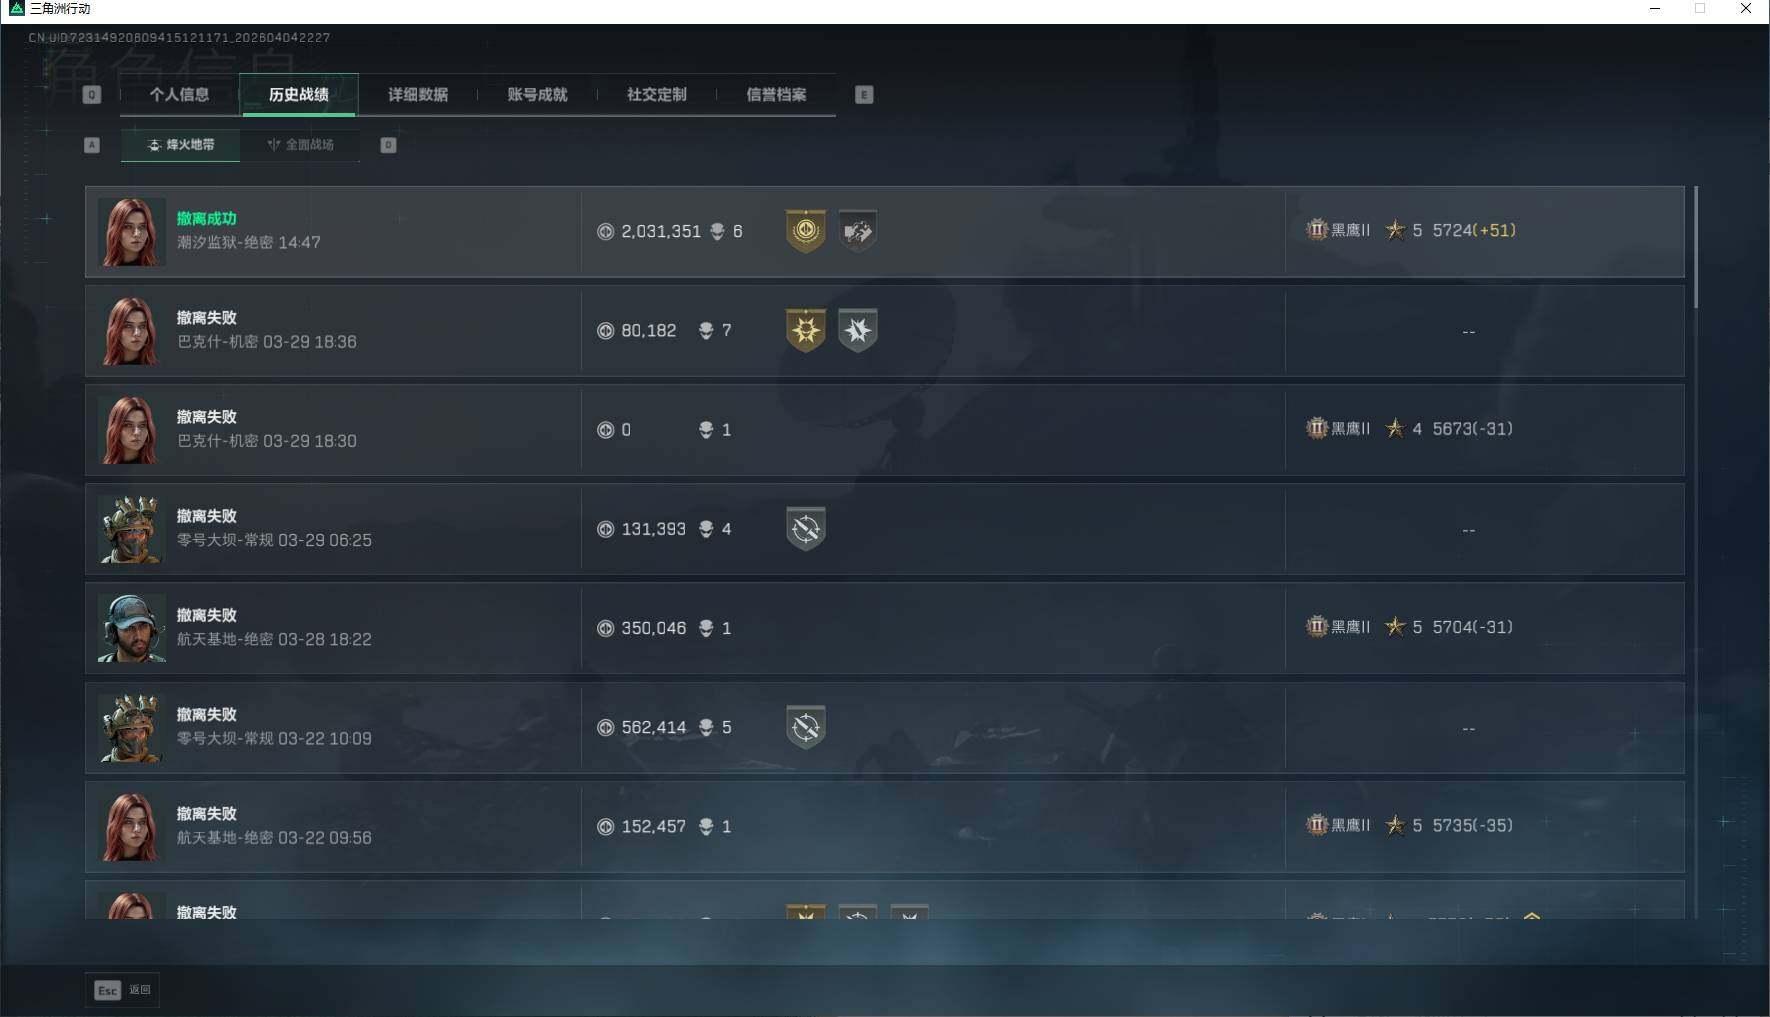Click the D key mode-switch icon
This screenshot has width=1770, height=1017.
point(389,145)
